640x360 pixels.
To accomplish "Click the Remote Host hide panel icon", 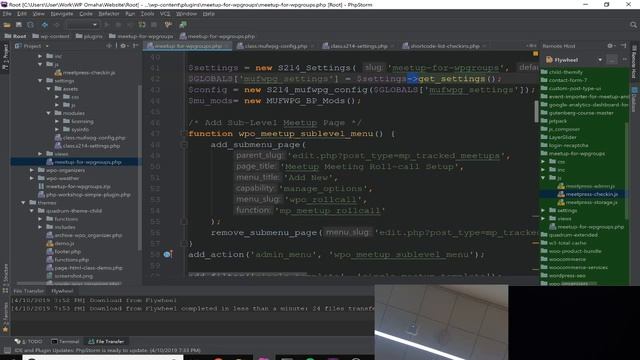I will point(623,46).
